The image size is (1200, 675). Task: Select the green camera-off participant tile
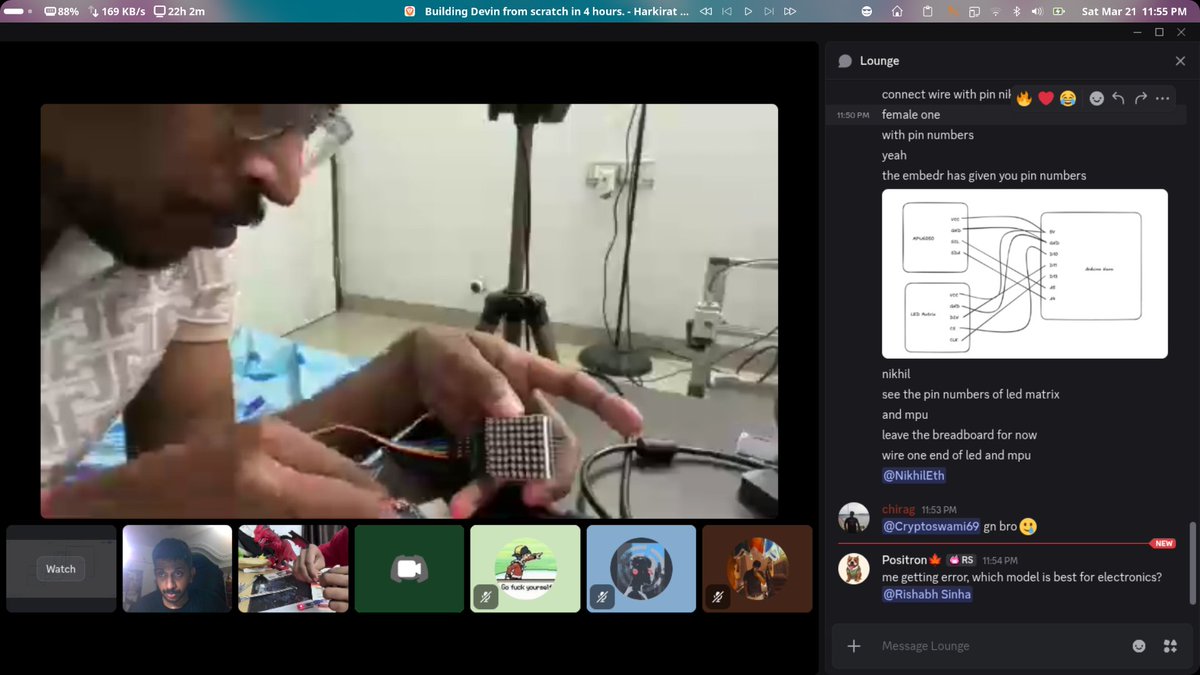coord(409,569)
